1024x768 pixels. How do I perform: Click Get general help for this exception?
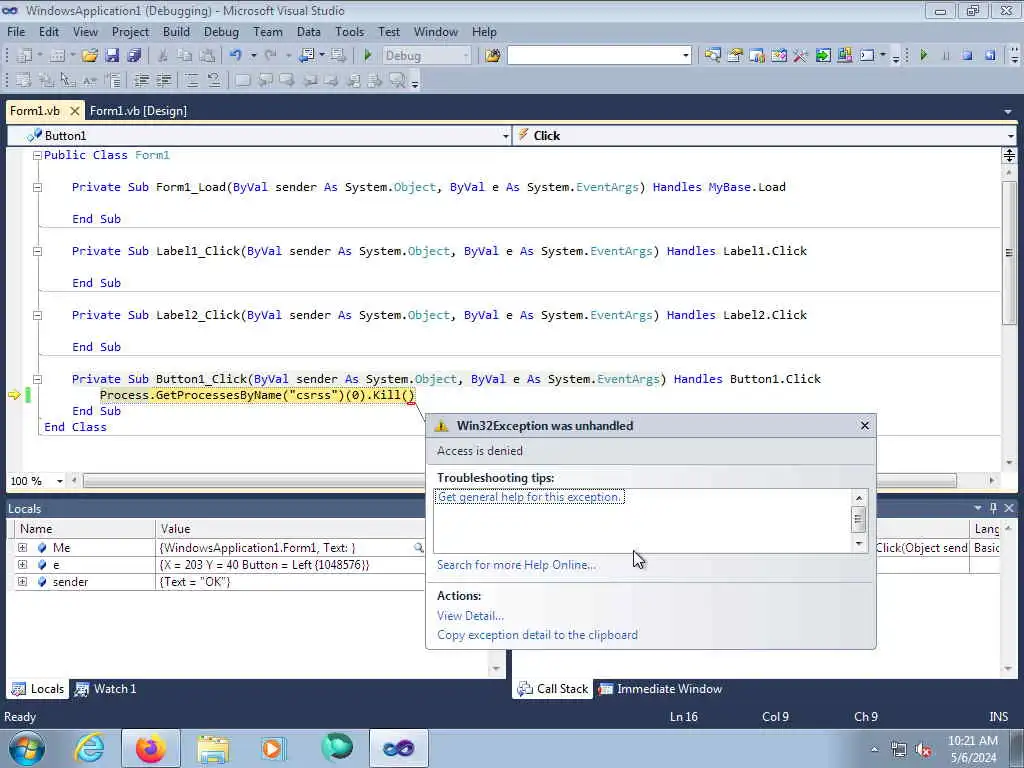click(x=529, y=497)
